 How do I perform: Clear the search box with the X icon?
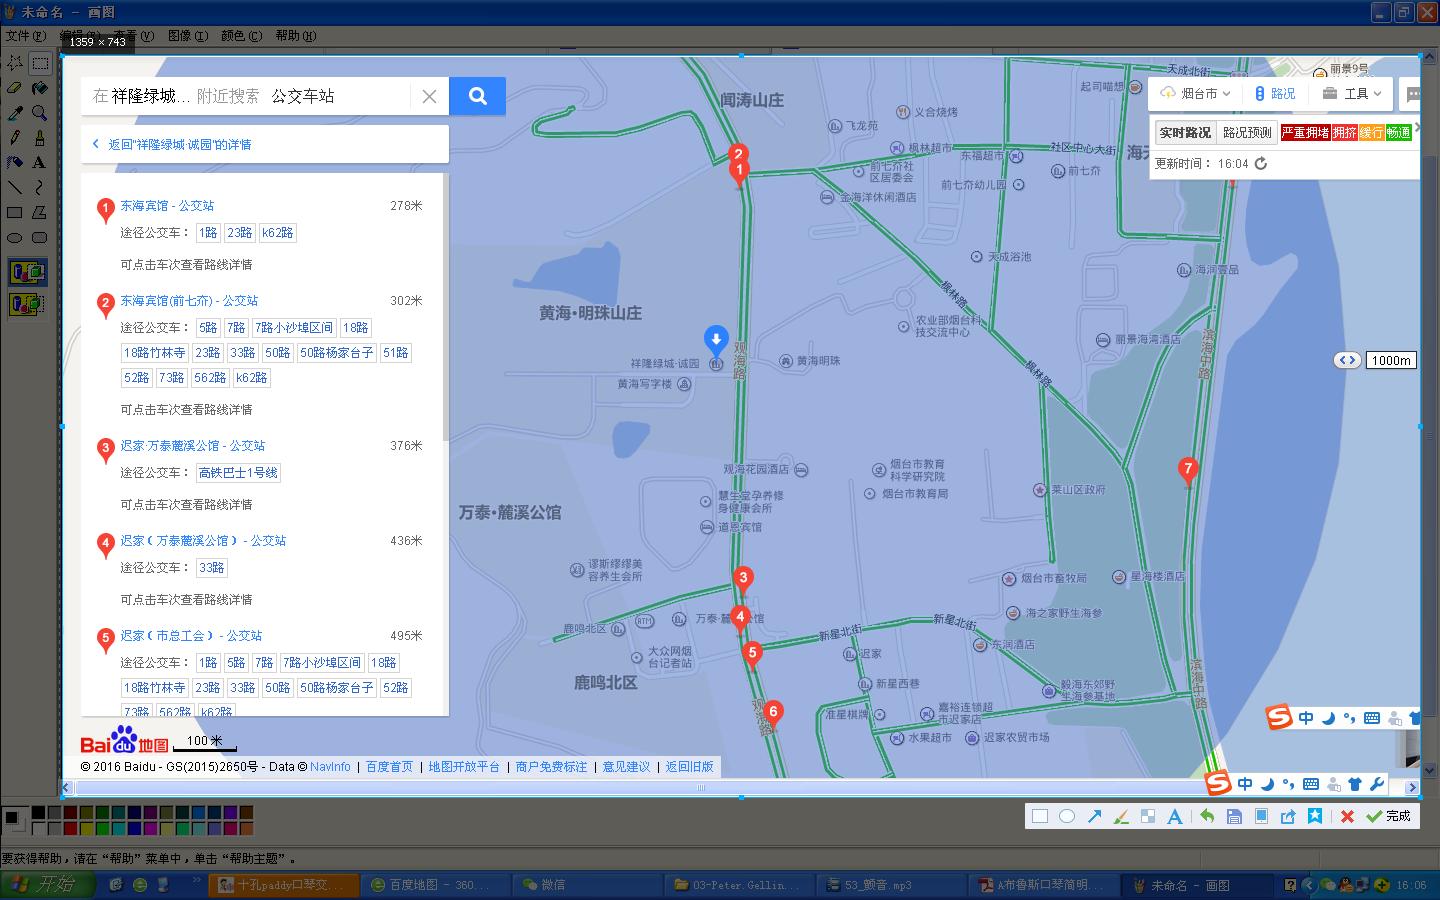point(429,96)
